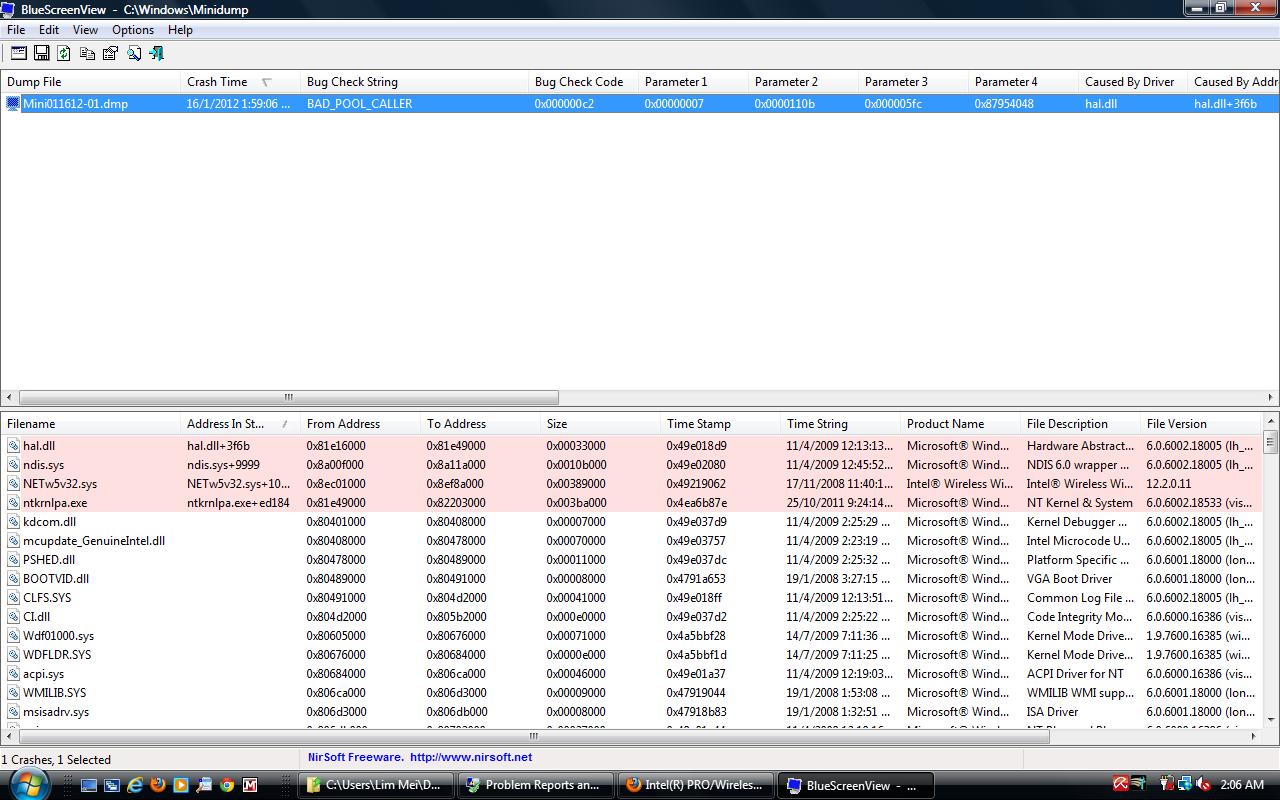This screenshot has height=800, width=1280.
Task: Open the nirsoft.net link in status bar
Action: click(471, 757)
